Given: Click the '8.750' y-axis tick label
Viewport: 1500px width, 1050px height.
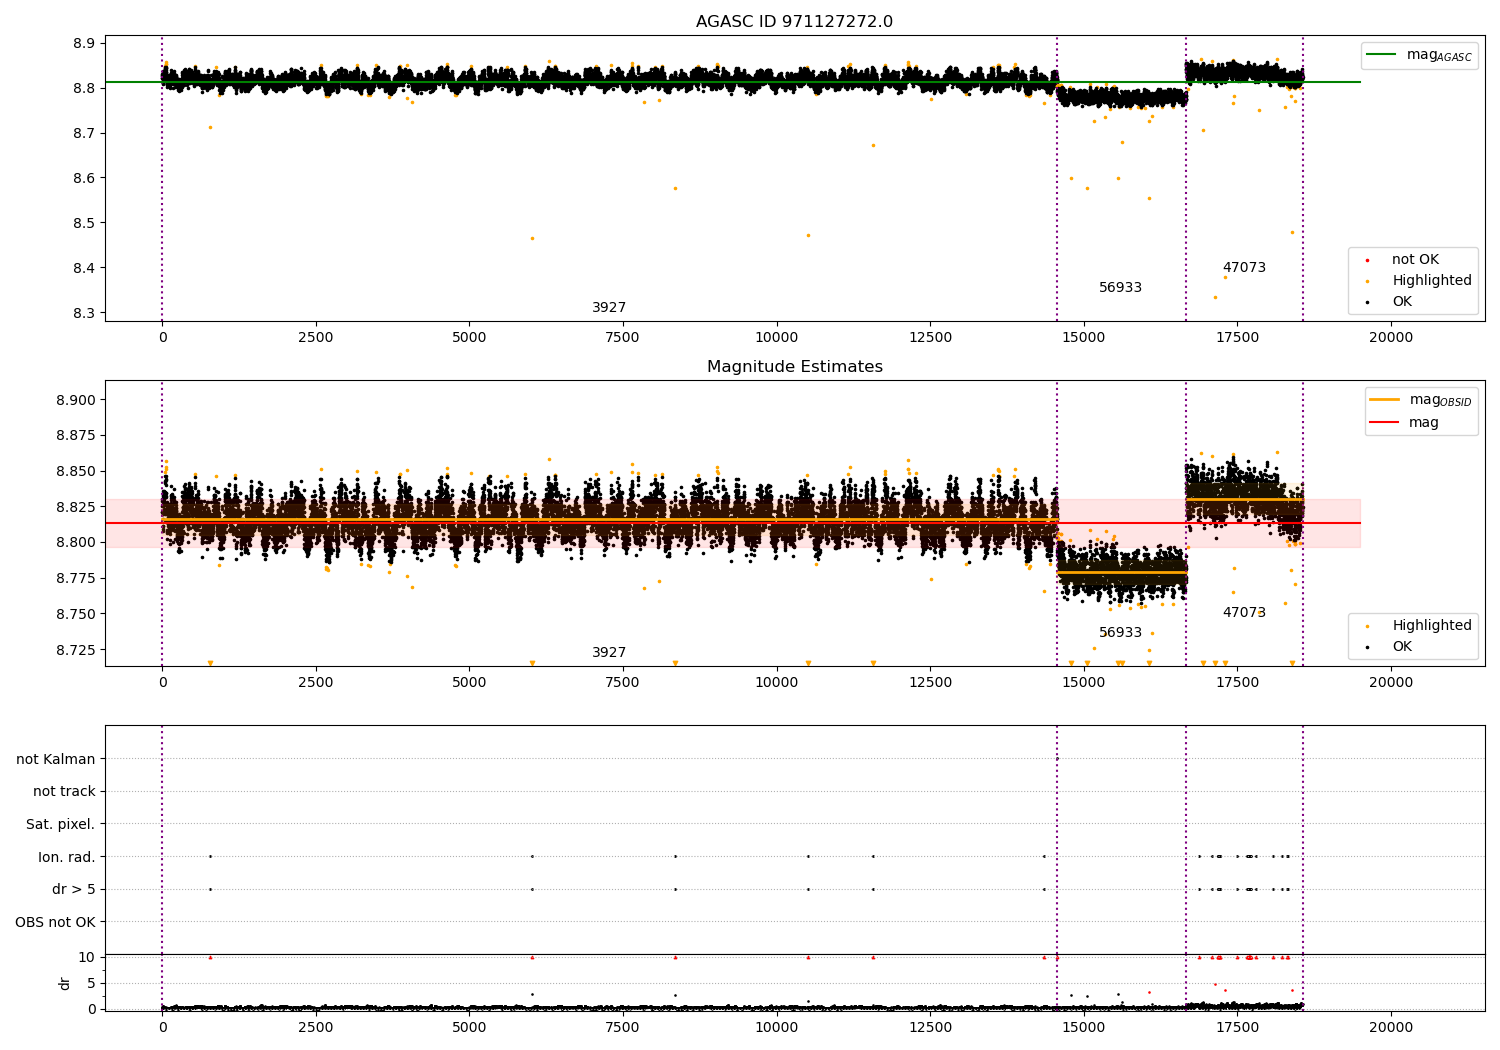Looking at the screenshot, I should [x=76, y=615].
